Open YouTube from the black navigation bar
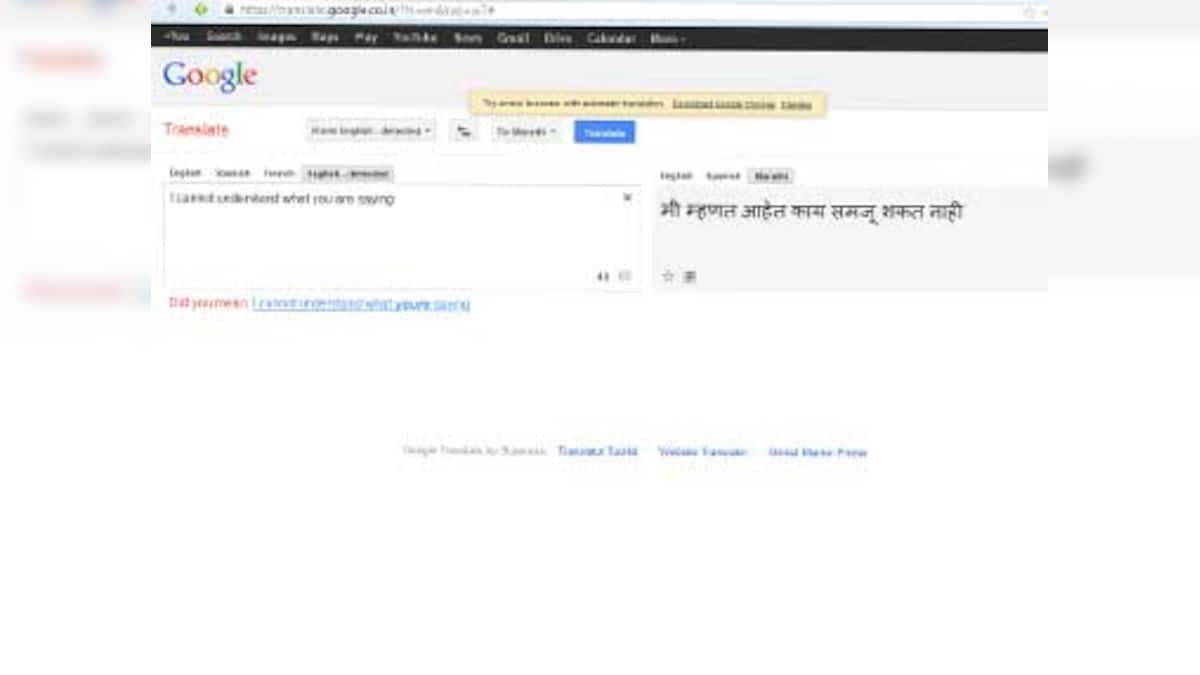Viewport: 1200px width, 675px height. pos(415,38)
